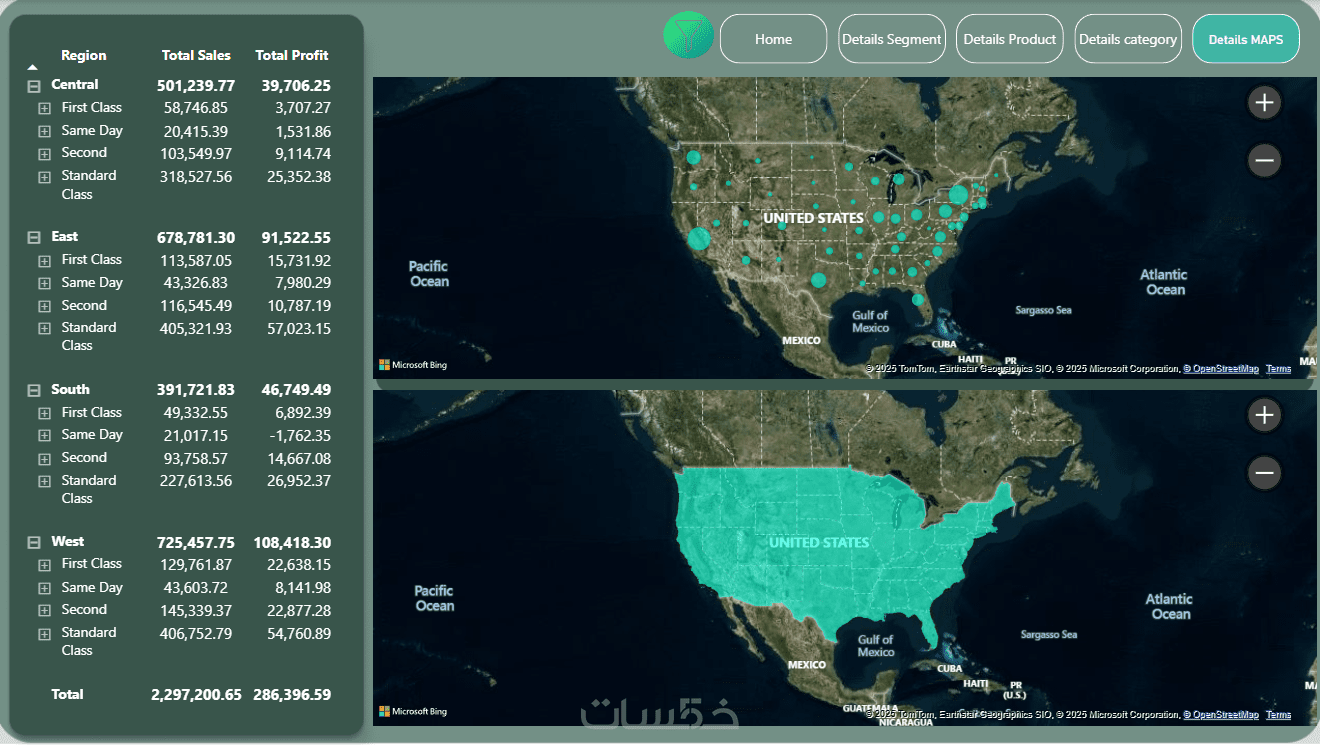Expand Second under West
The image size is (1320, 745).
click(44, 611)
